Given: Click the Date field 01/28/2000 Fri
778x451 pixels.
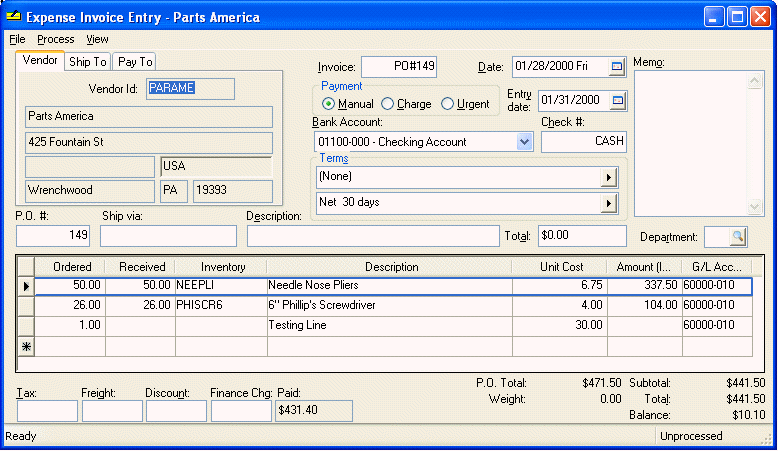Looking at the screenshot, I should (x=561, y=66).
